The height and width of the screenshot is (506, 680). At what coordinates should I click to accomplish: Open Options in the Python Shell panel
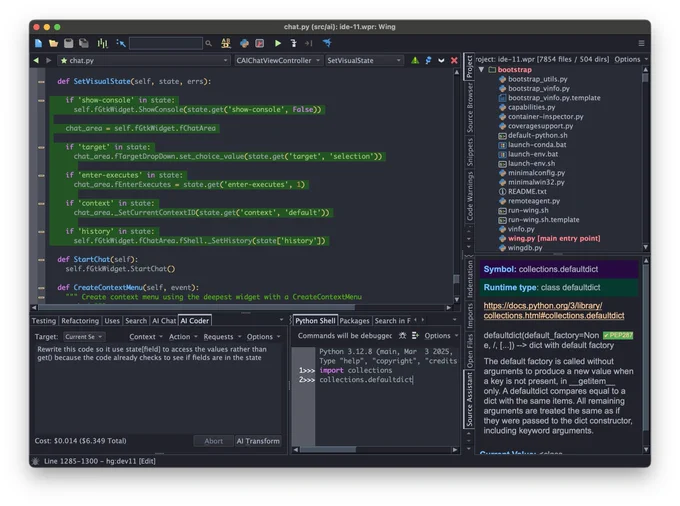pyautogui.click(x=441, y=336)
